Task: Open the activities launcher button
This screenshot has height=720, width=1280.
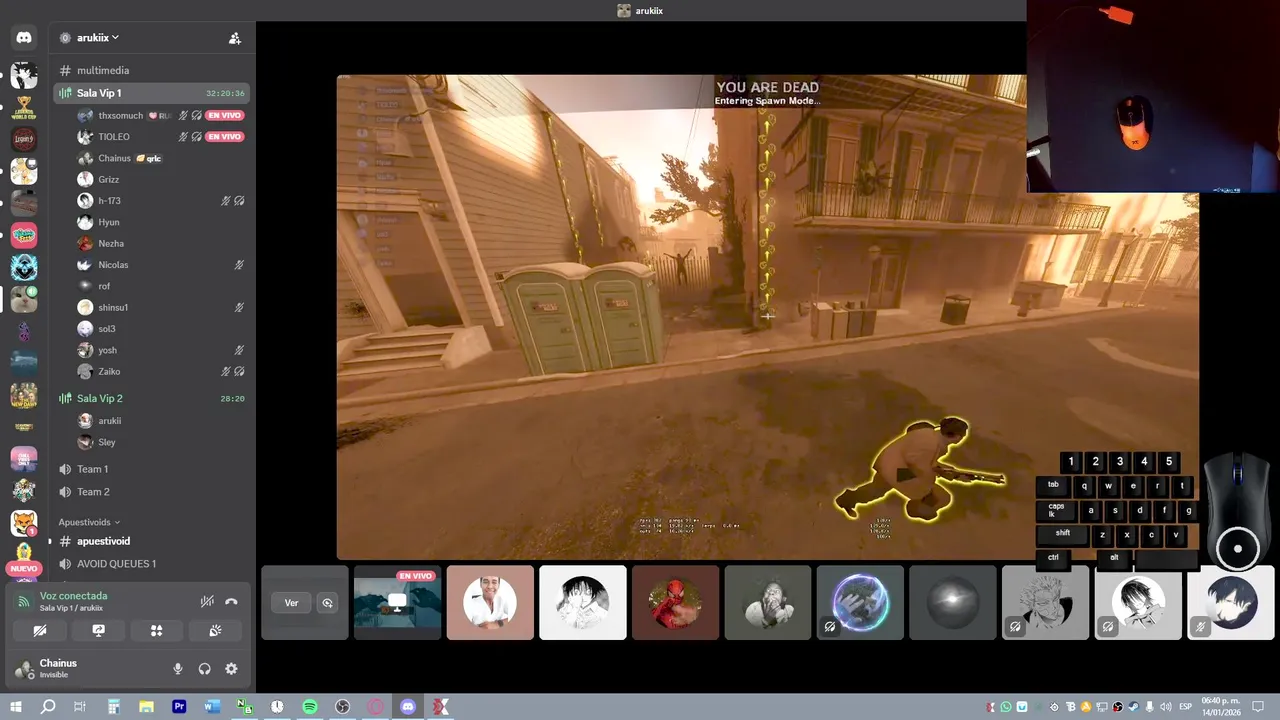Action: 156,631
